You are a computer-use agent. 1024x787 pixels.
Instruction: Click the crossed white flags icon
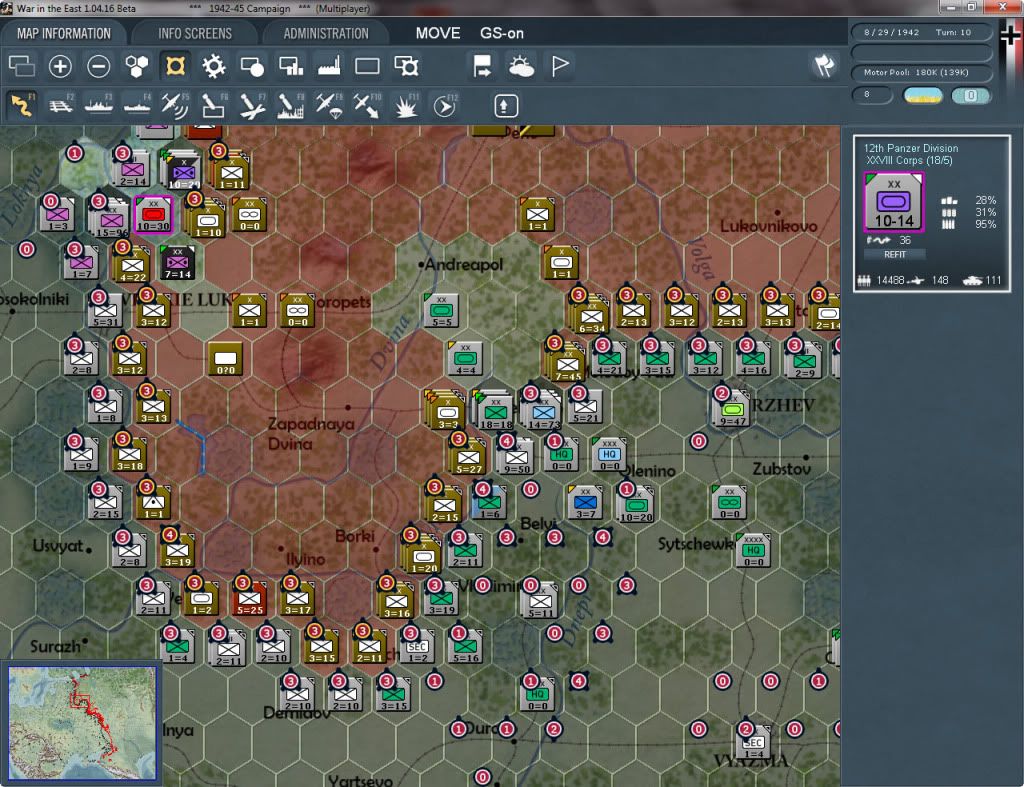[x=824, y=65]
